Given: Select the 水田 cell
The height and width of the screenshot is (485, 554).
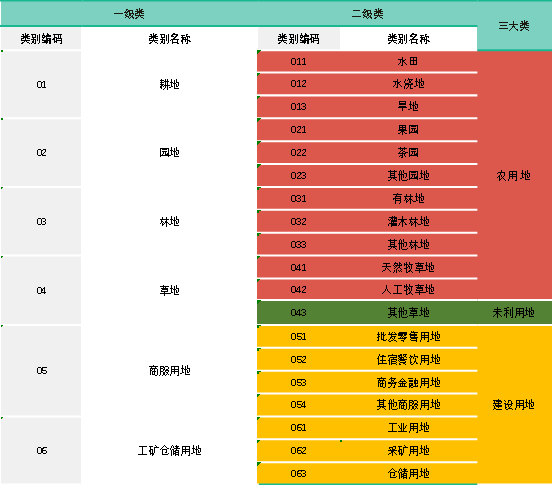Looking at the screenshot, I should pyautogui.click(x=408, y=61).
